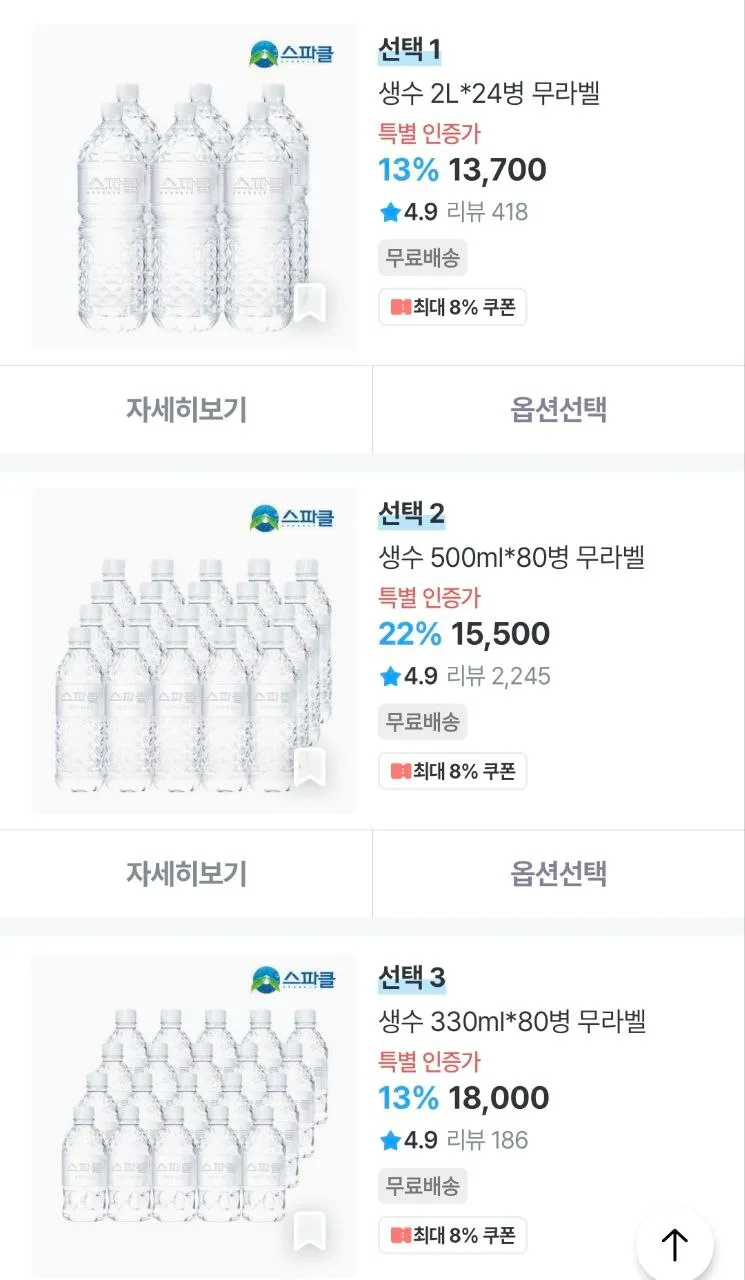Bookmark the 500ml*80 water product
745x1280 pixels.
[310, 767]
